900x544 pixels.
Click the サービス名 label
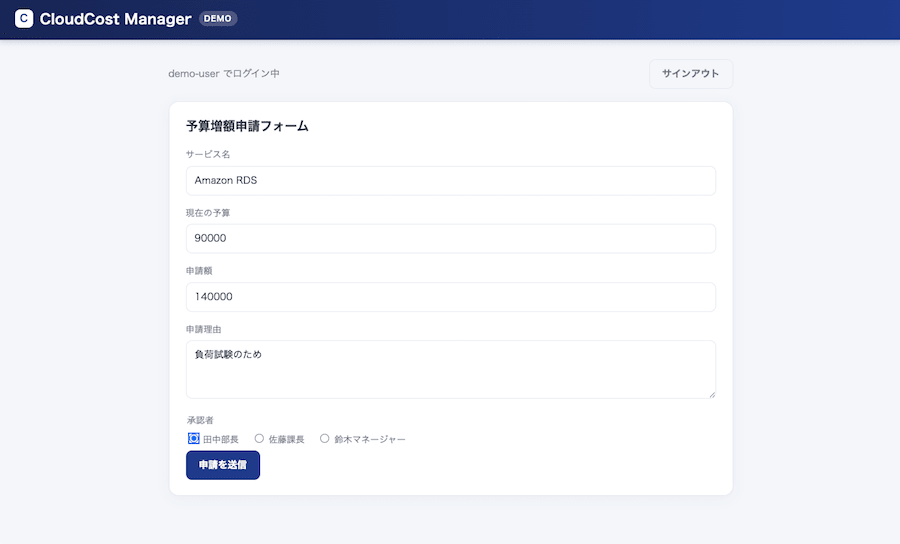pyautogui.click(x=208, y=154)
